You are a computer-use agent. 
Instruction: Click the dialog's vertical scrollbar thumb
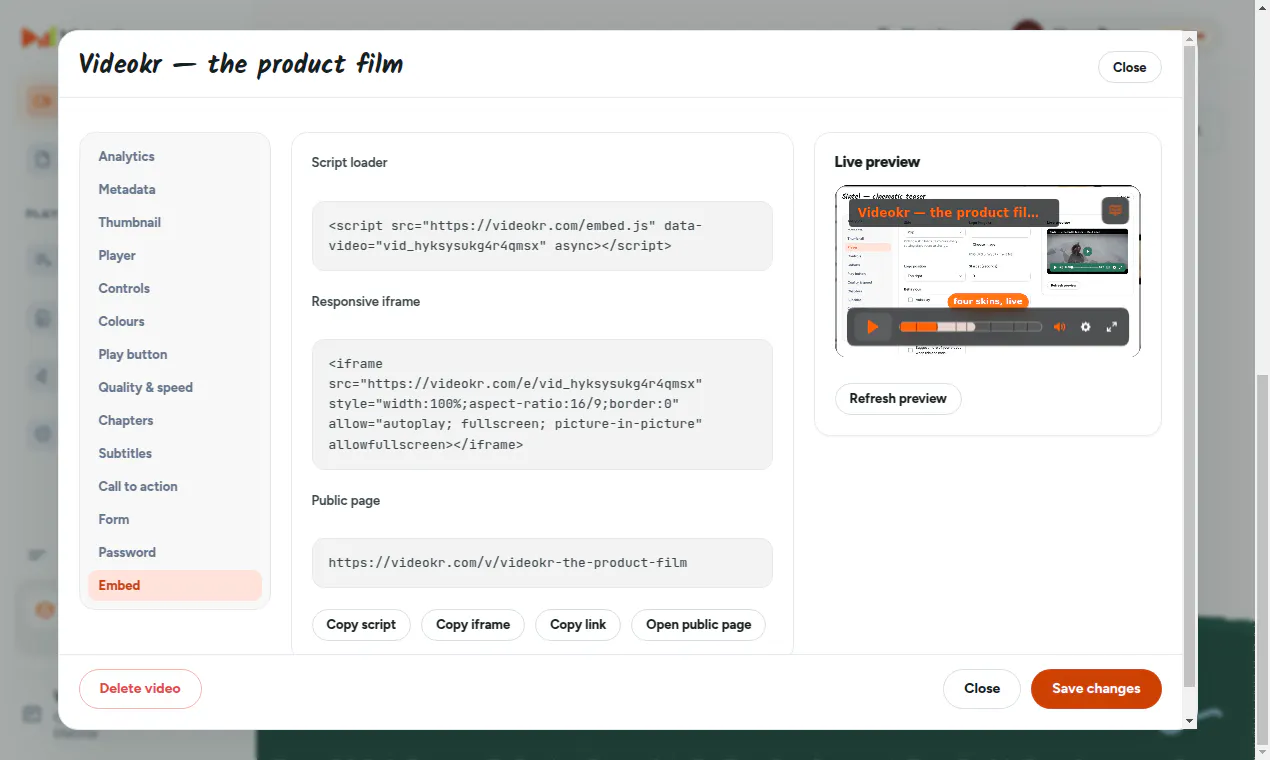click(x=1190, y=366)
